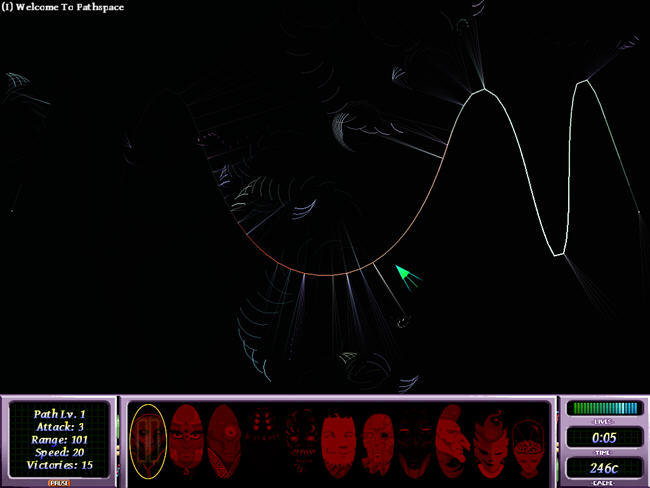Select the dark multi-dotted fourth mask
This screenshot has height=488, width=650.
[x=262, y=441]
